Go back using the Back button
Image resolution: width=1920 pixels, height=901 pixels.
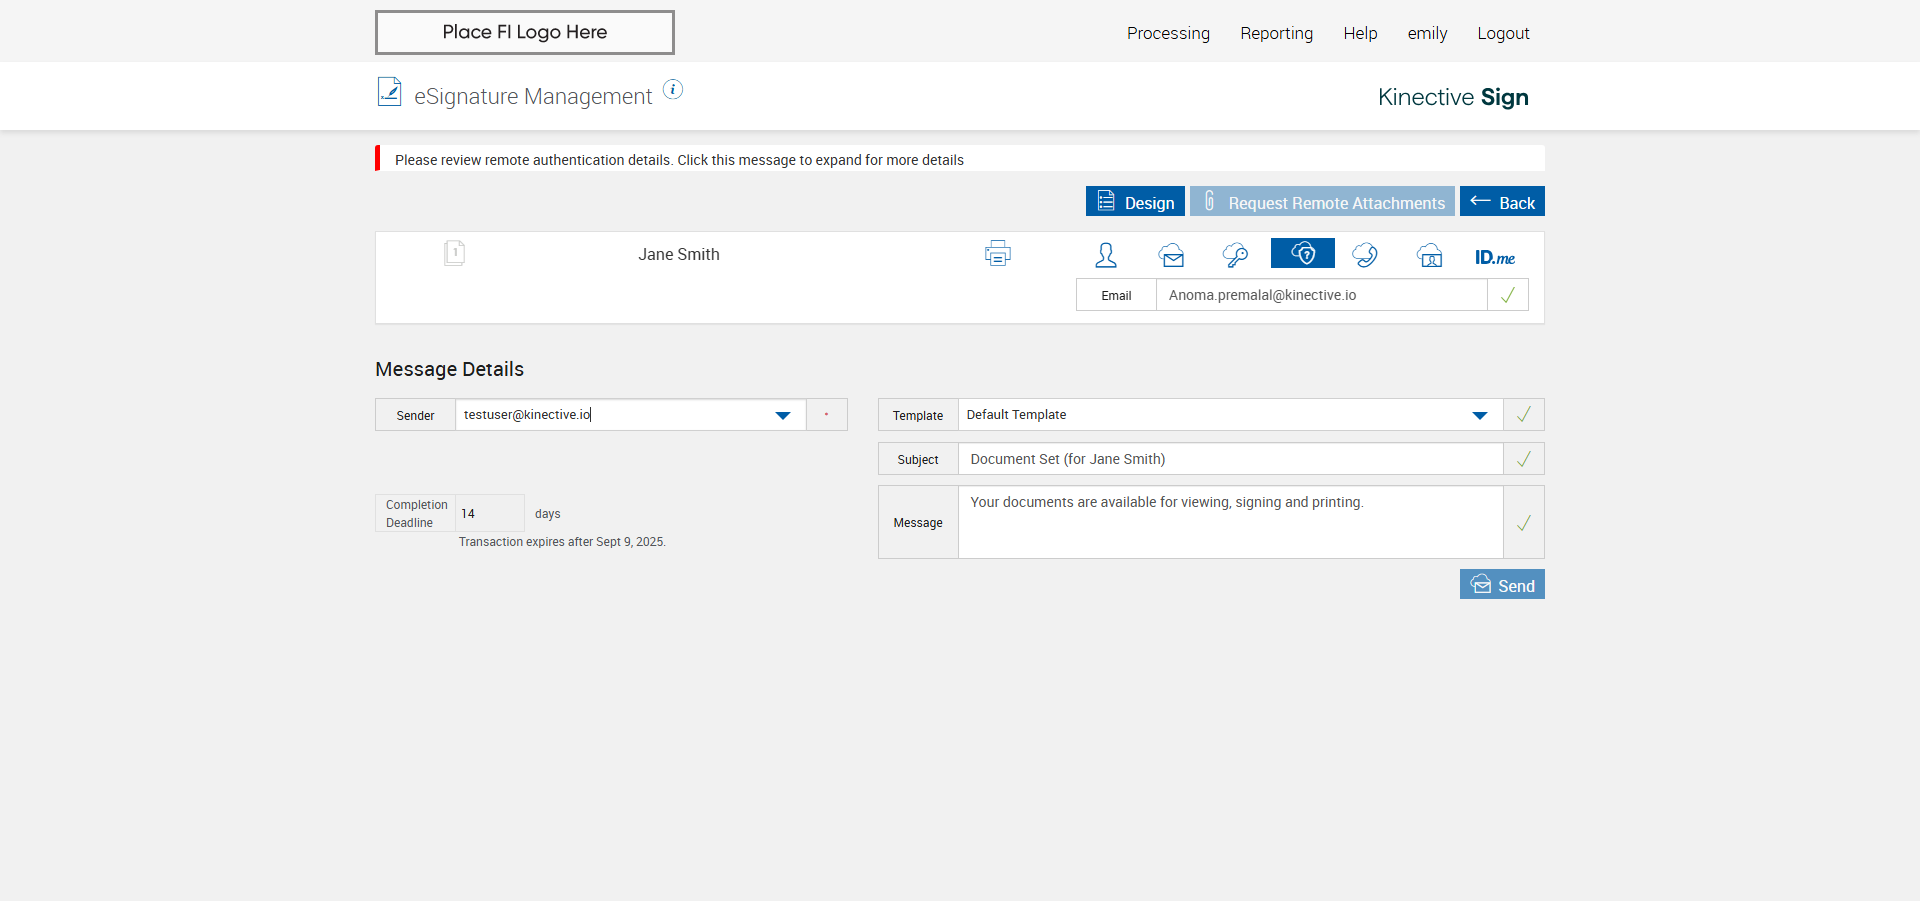pos(1502,202)
